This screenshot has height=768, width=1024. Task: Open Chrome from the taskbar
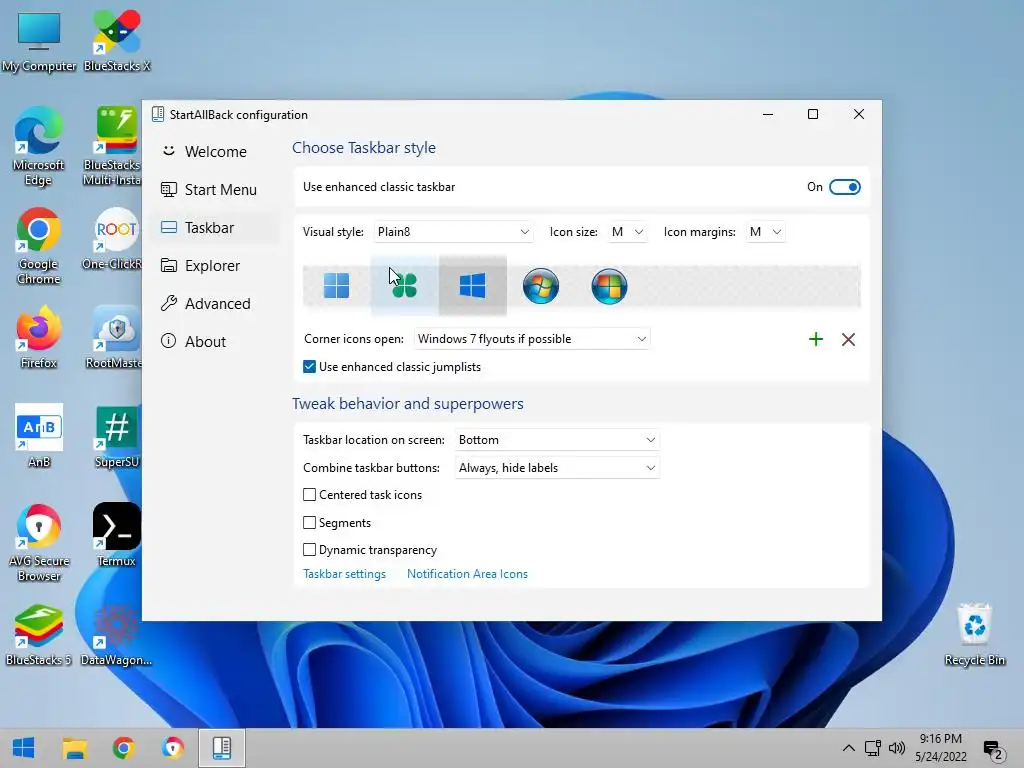click(x=123, y=748)
